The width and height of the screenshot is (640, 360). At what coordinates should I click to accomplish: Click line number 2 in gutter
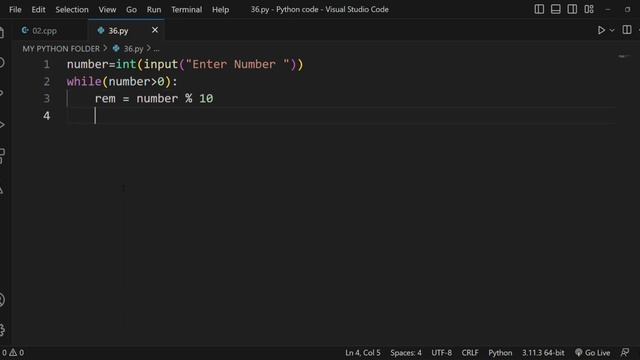(47, 82)
